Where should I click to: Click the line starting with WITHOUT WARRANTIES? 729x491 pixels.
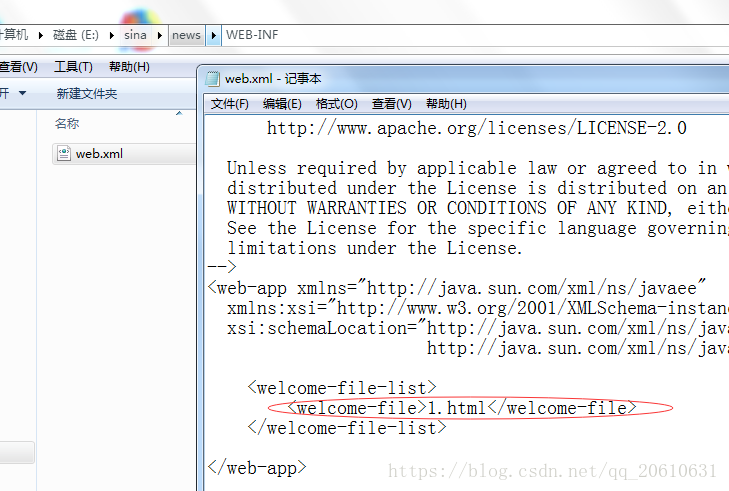(477, 208)
